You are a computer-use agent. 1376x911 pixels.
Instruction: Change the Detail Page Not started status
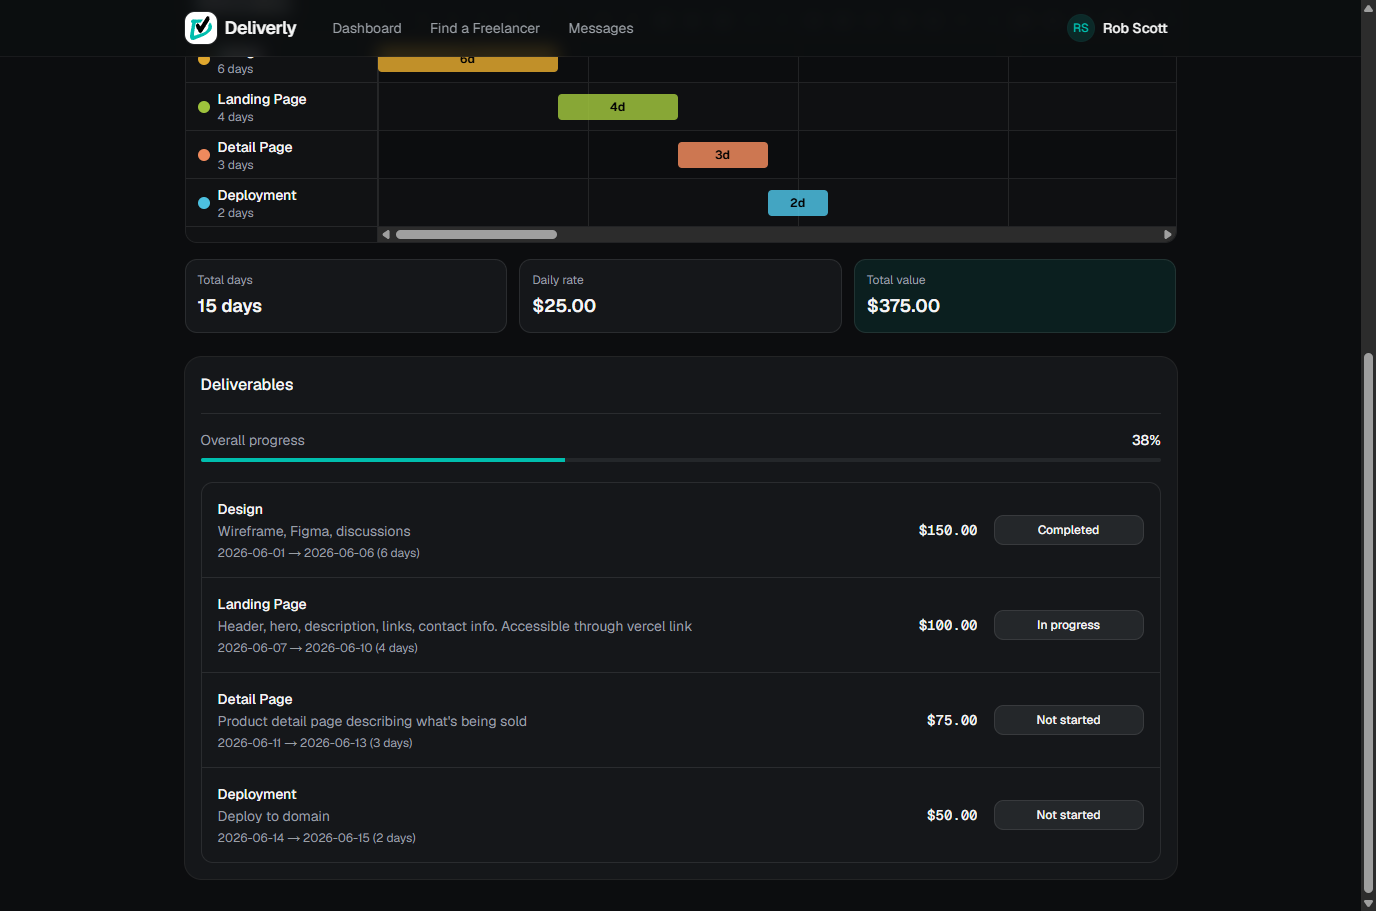point(1068,720)
